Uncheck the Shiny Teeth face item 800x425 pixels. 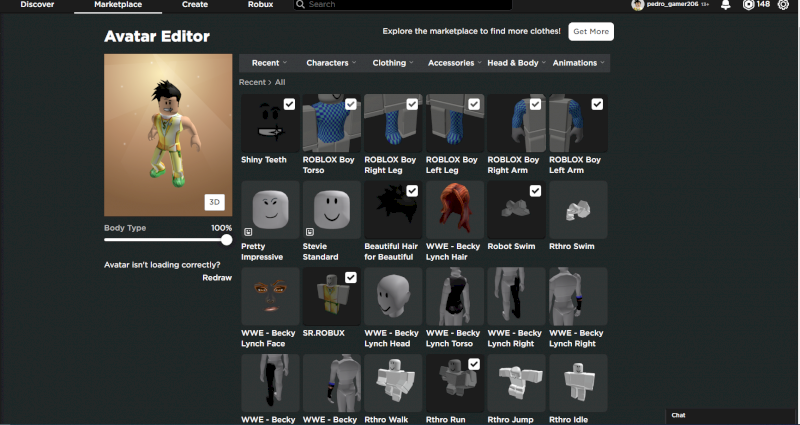pyautogui.click(x=289, y=104)
